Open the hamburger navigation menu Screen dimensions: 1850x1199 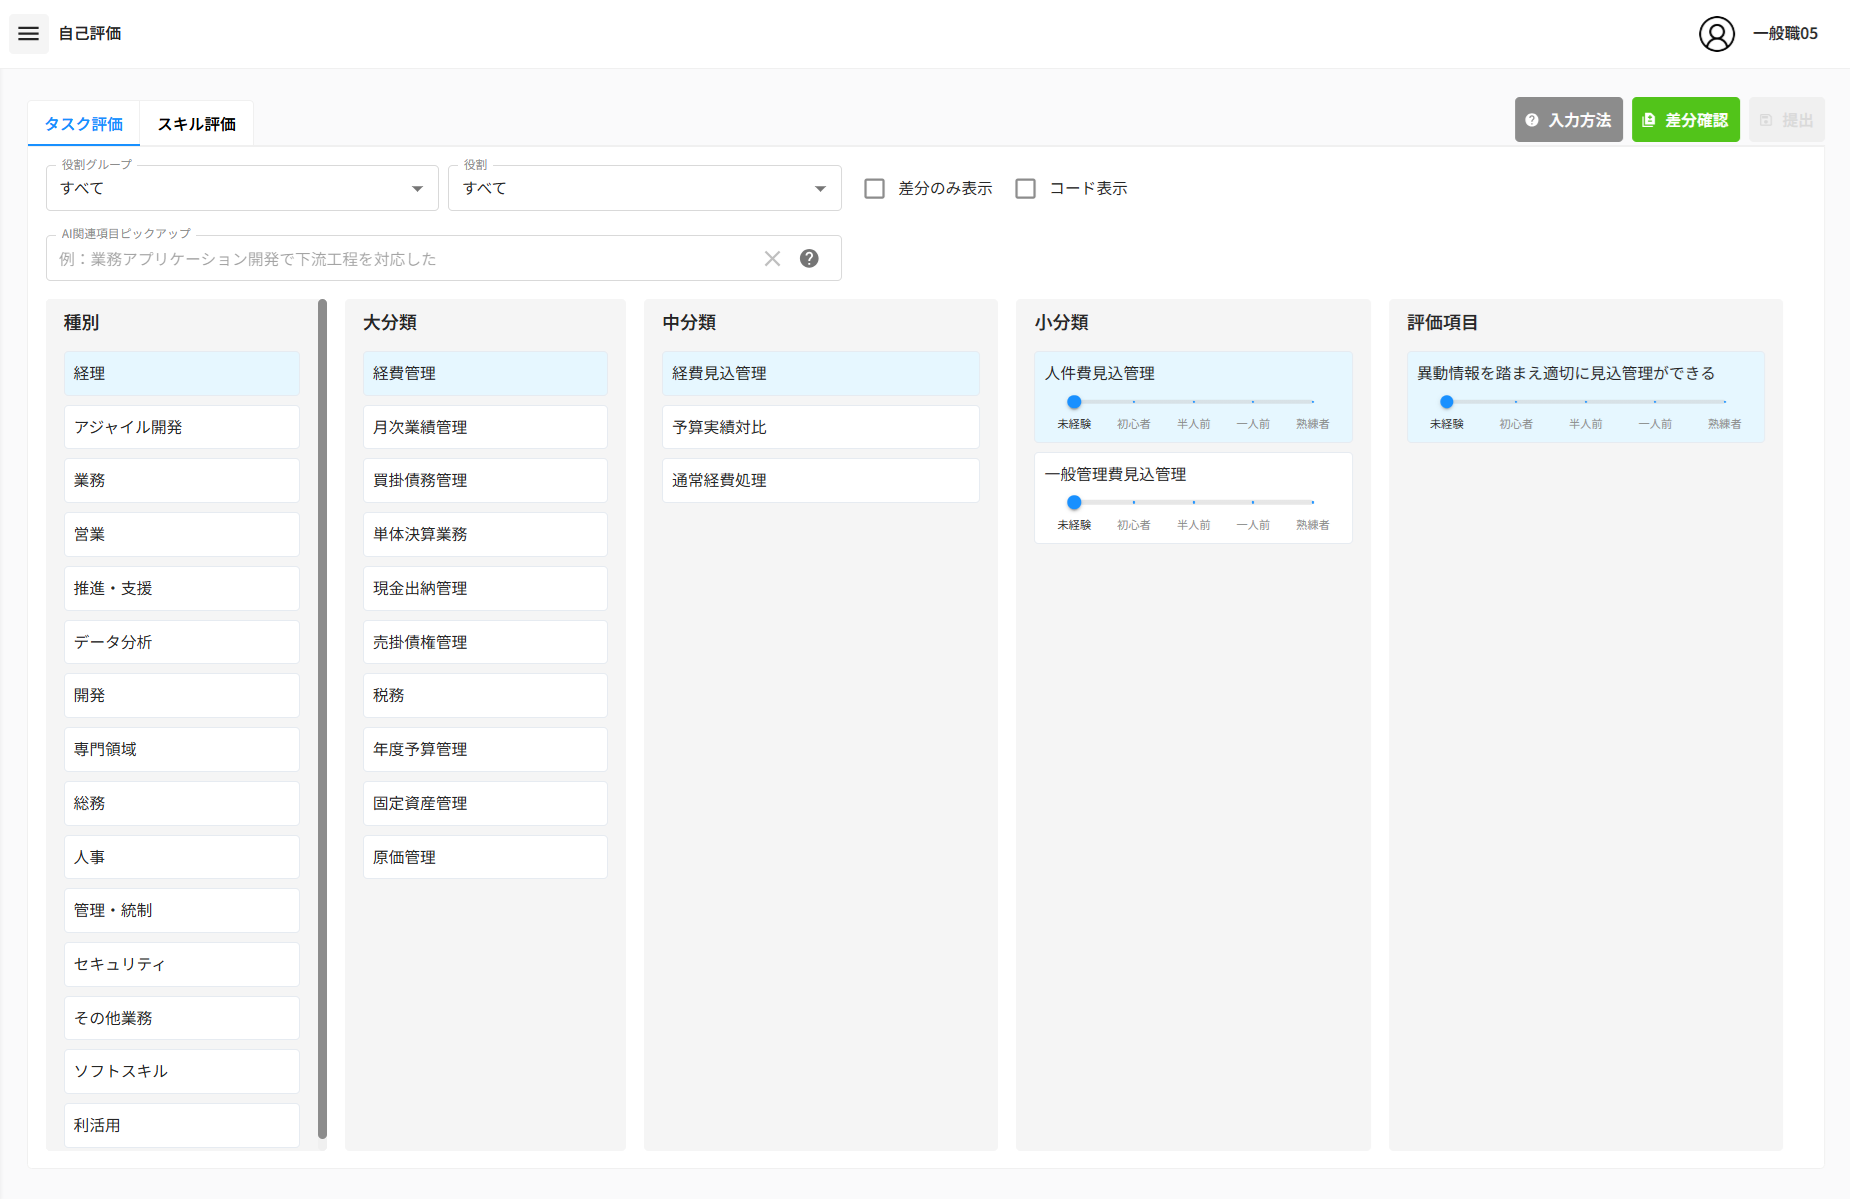click(x=29, y=34)
